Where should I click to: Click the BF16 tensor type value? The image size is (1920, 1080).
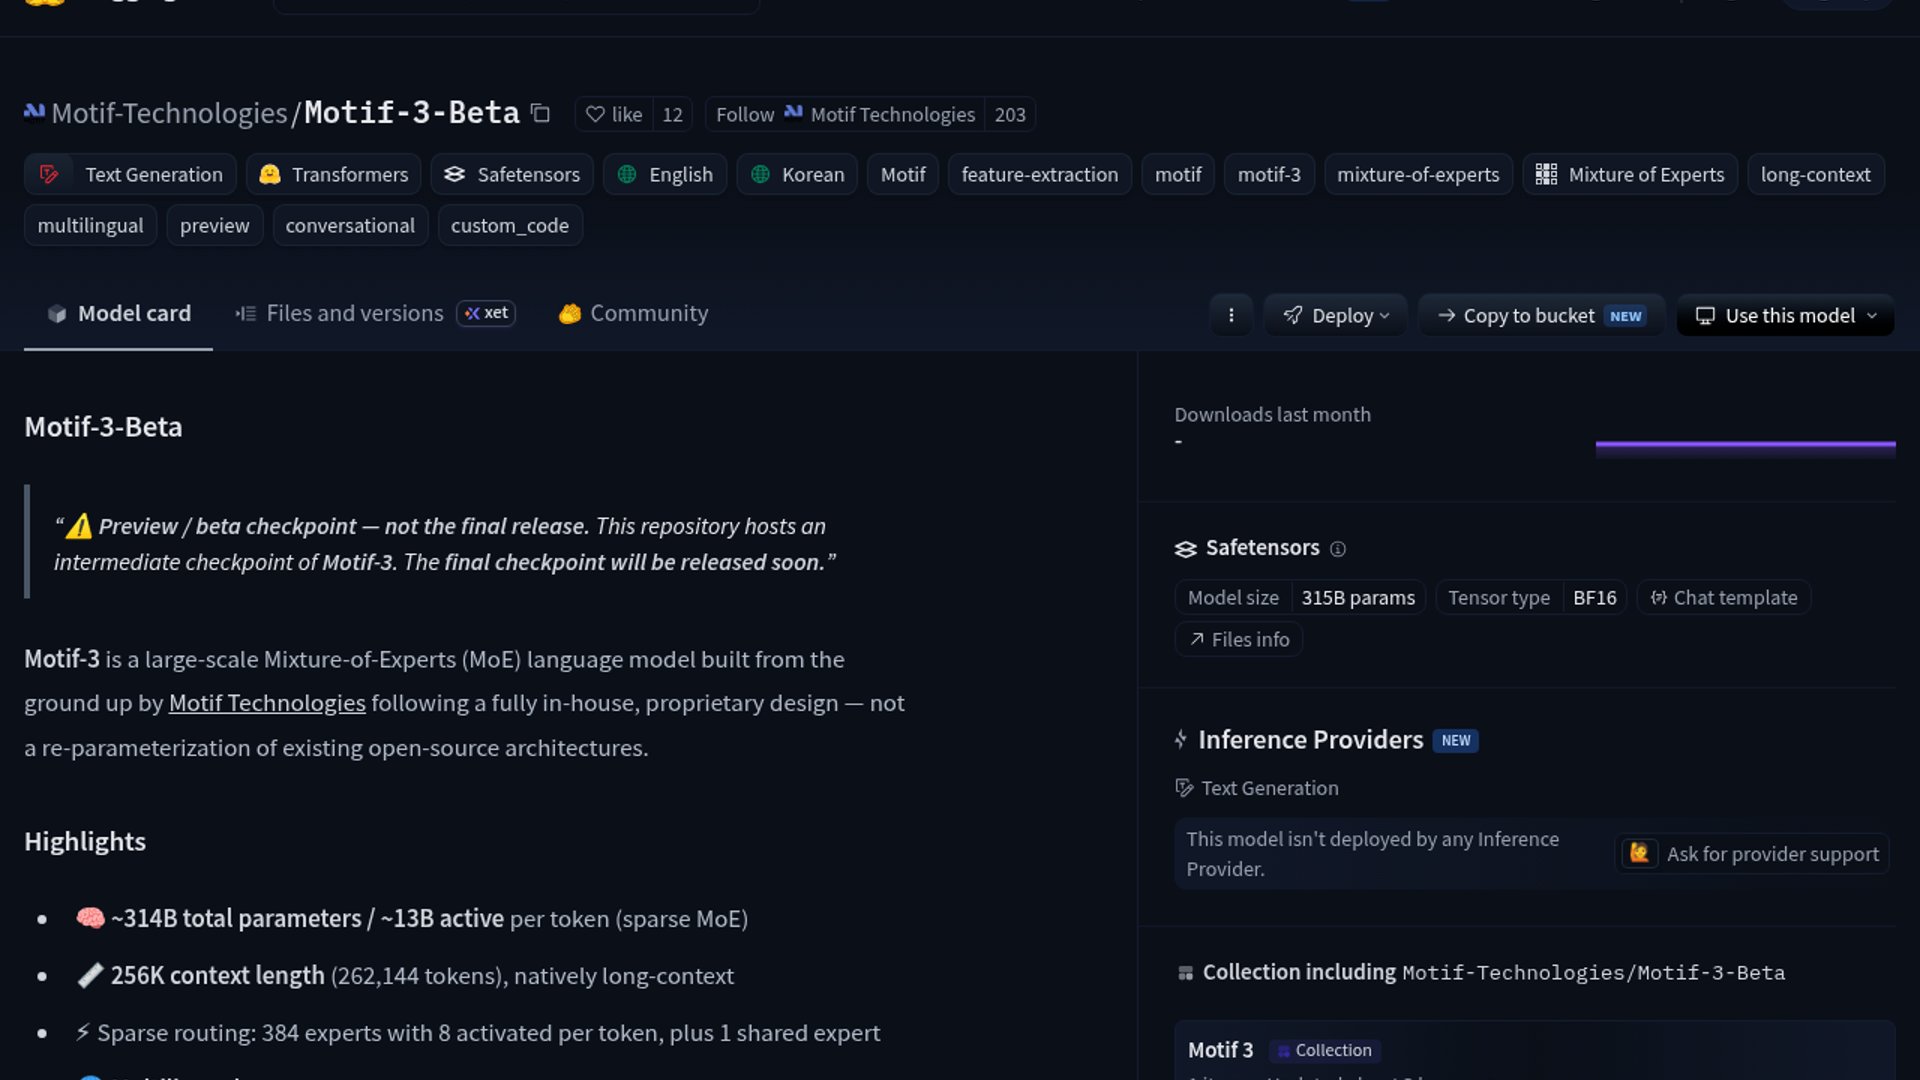pos(1594,598)
